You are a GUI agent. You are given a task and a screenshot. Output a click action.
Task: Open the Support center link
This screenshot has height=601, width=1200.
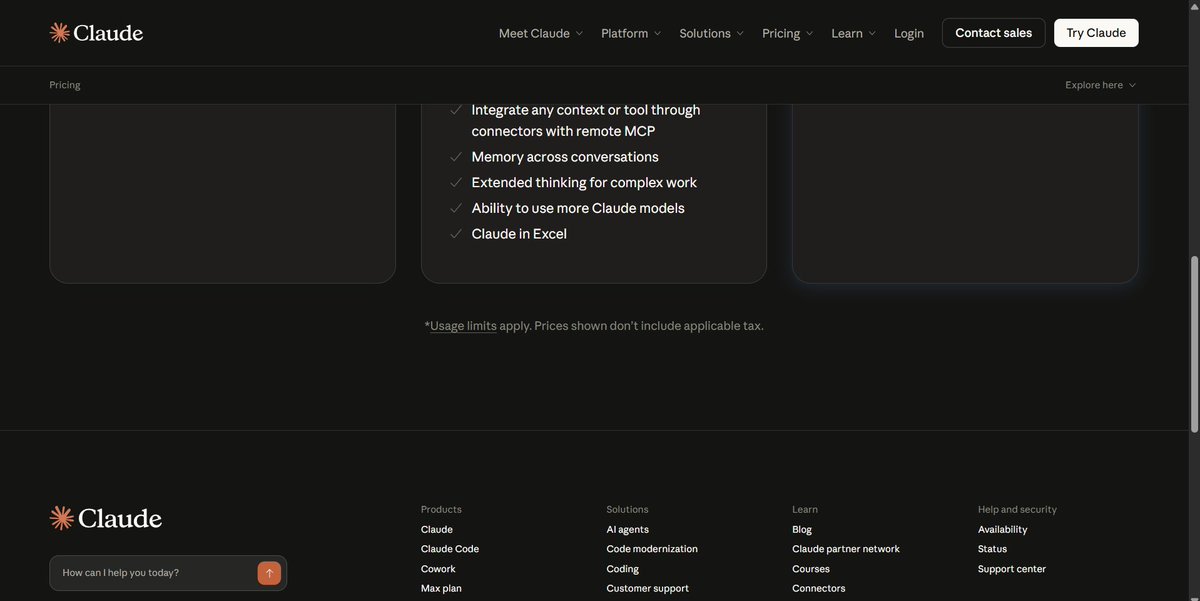pyautogui.click(x=1012, y=569)
